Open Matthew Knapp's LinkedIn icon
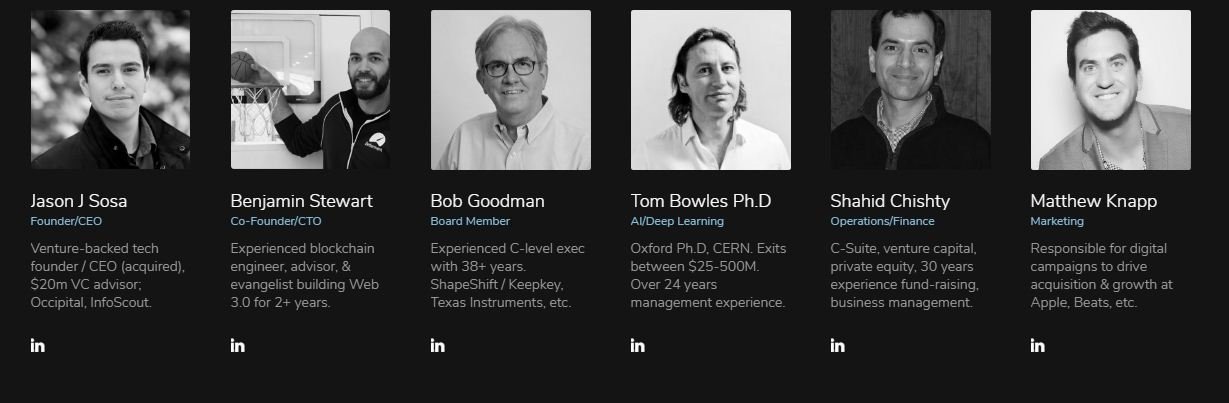This screenshot has height=403, width=1229. [x=1038, y=346]
